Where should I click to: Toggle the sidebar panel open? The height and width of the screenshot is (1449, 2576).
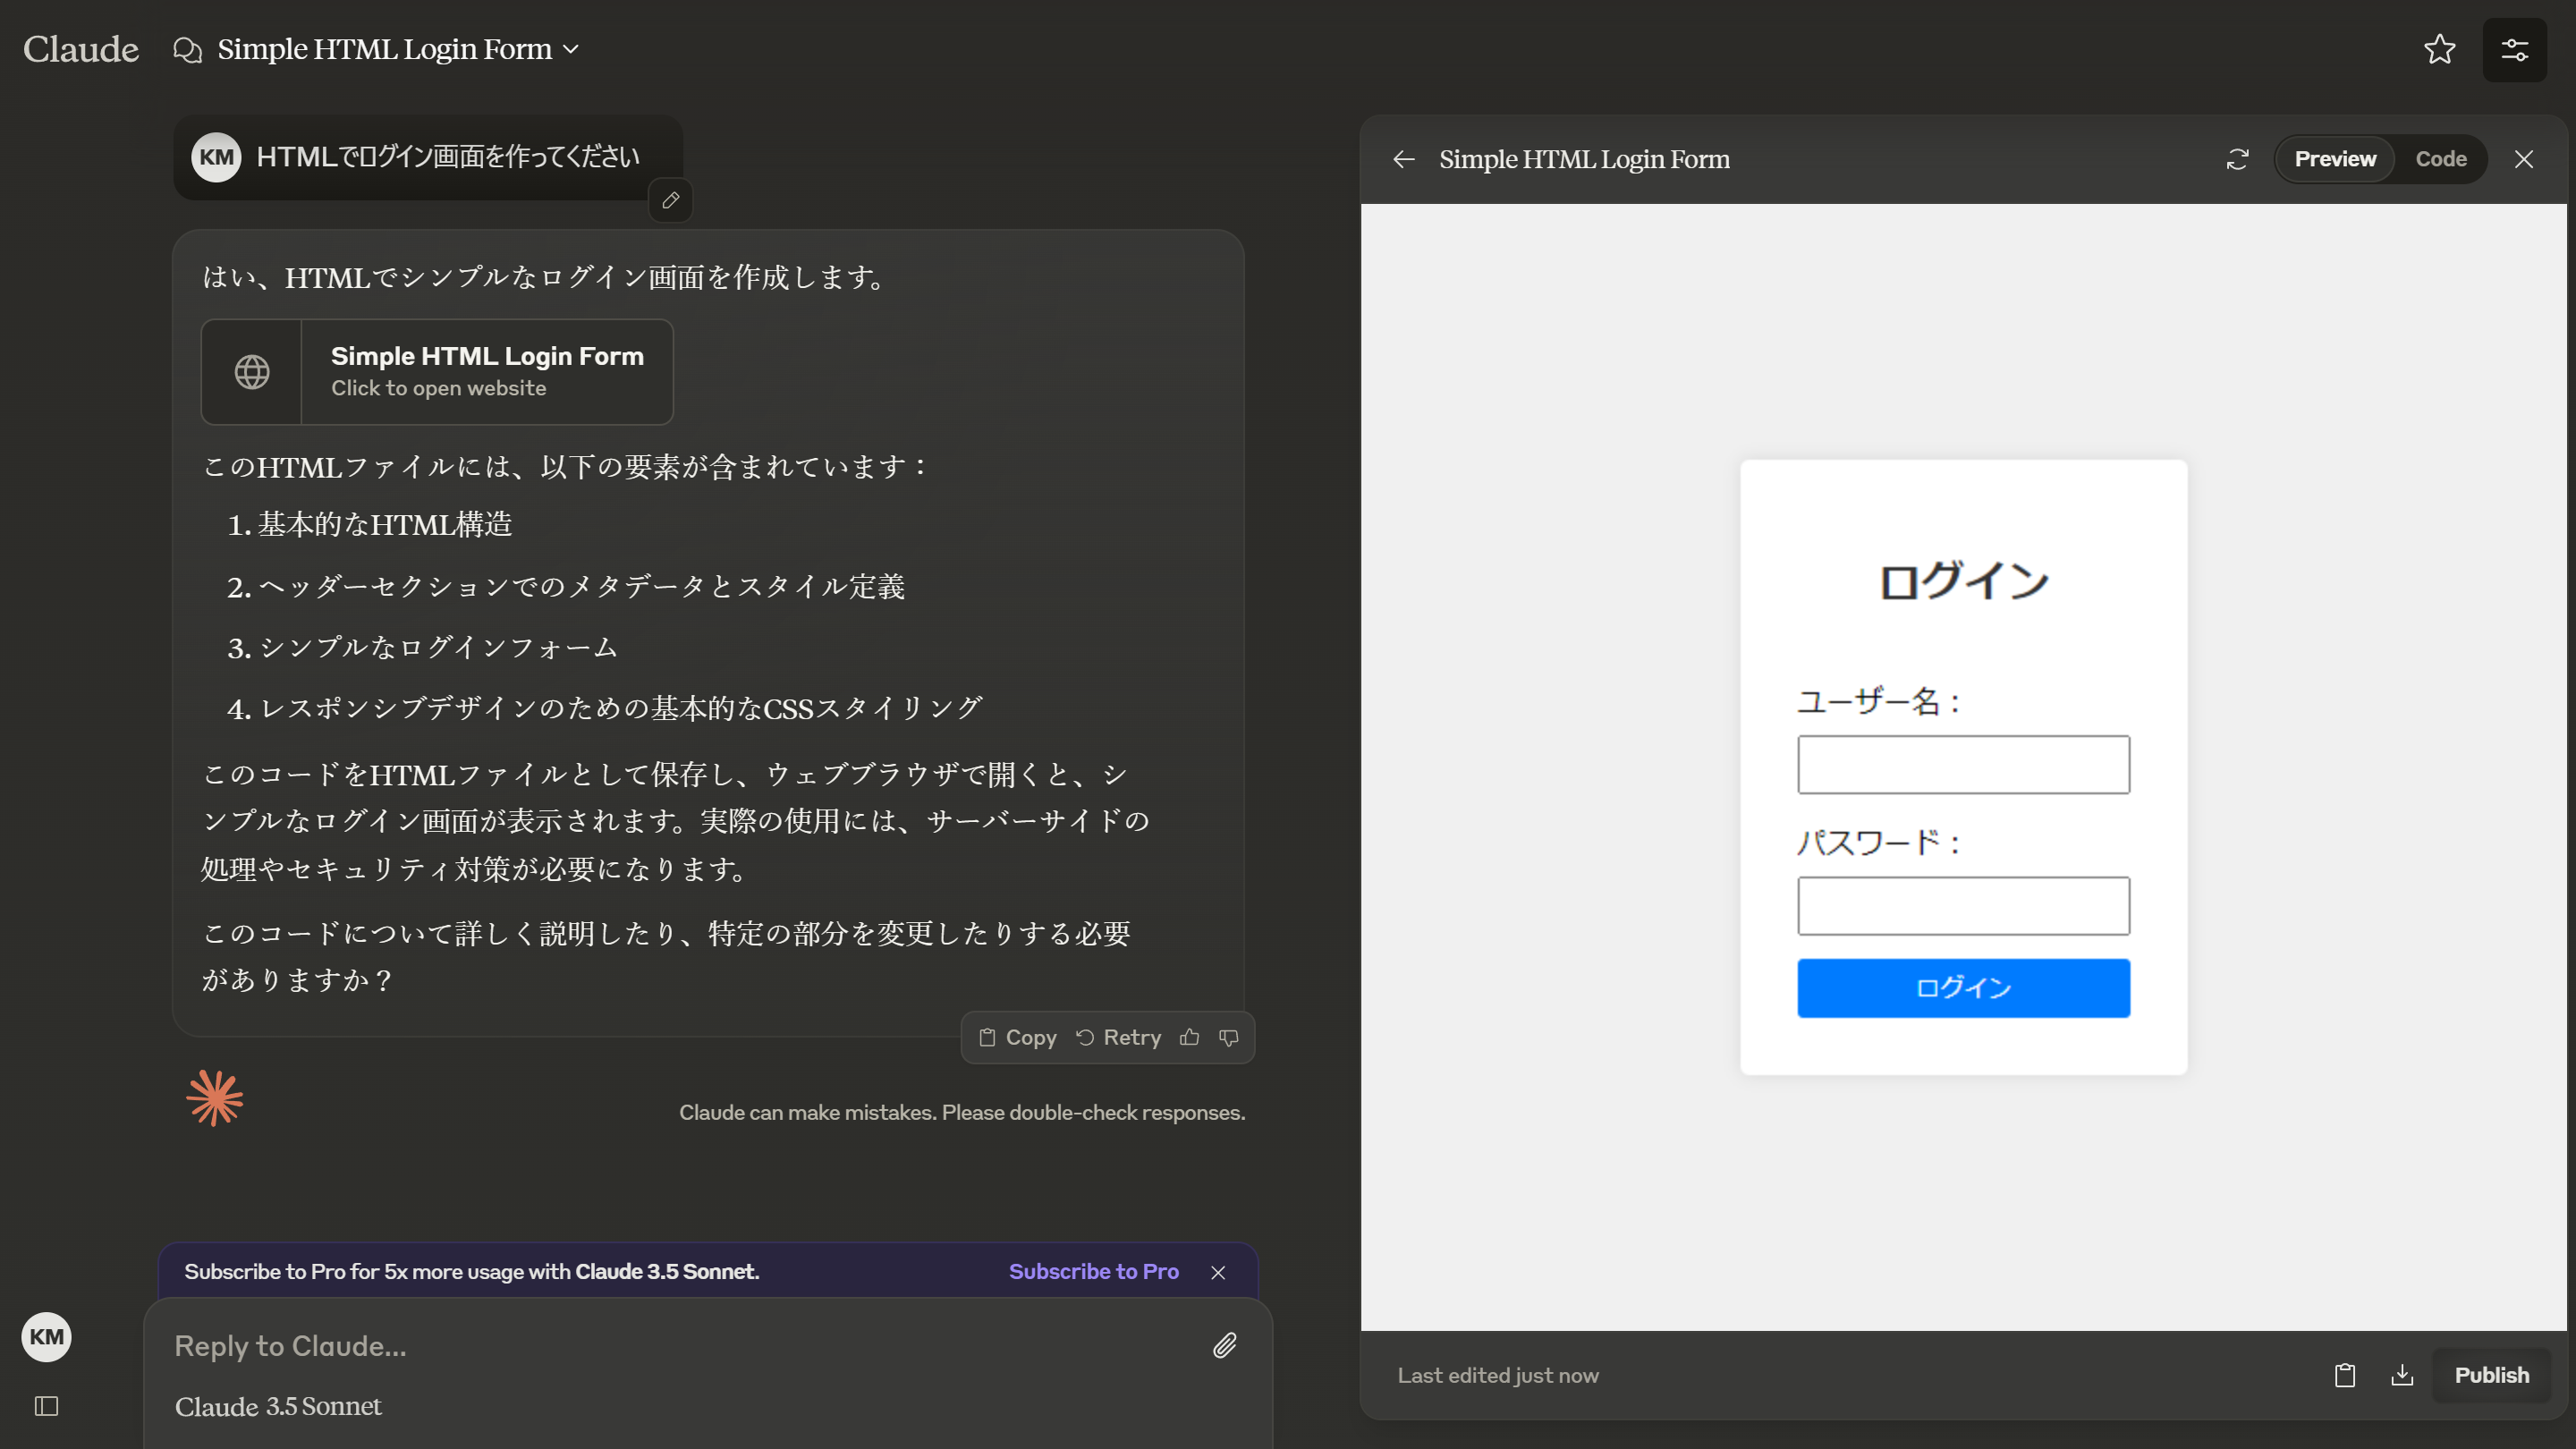click(x=46, y=1406)
